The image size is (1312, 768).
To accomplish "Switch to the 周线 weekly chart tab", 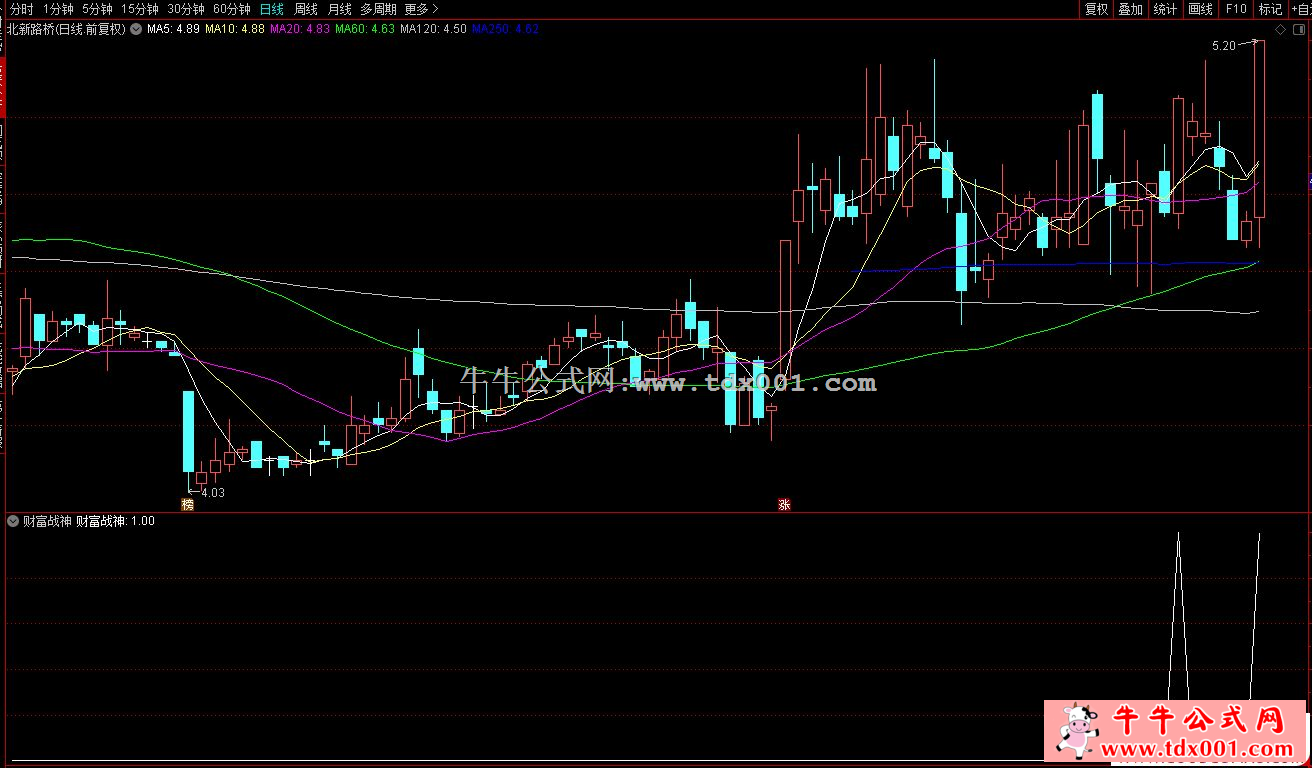I will click(x=305, y=9).
